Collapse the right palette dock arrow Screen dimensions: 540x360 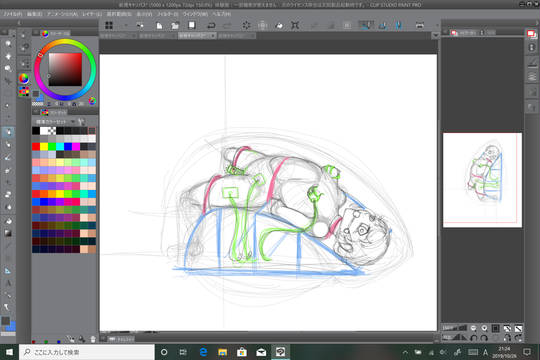(x=536, y=23)
